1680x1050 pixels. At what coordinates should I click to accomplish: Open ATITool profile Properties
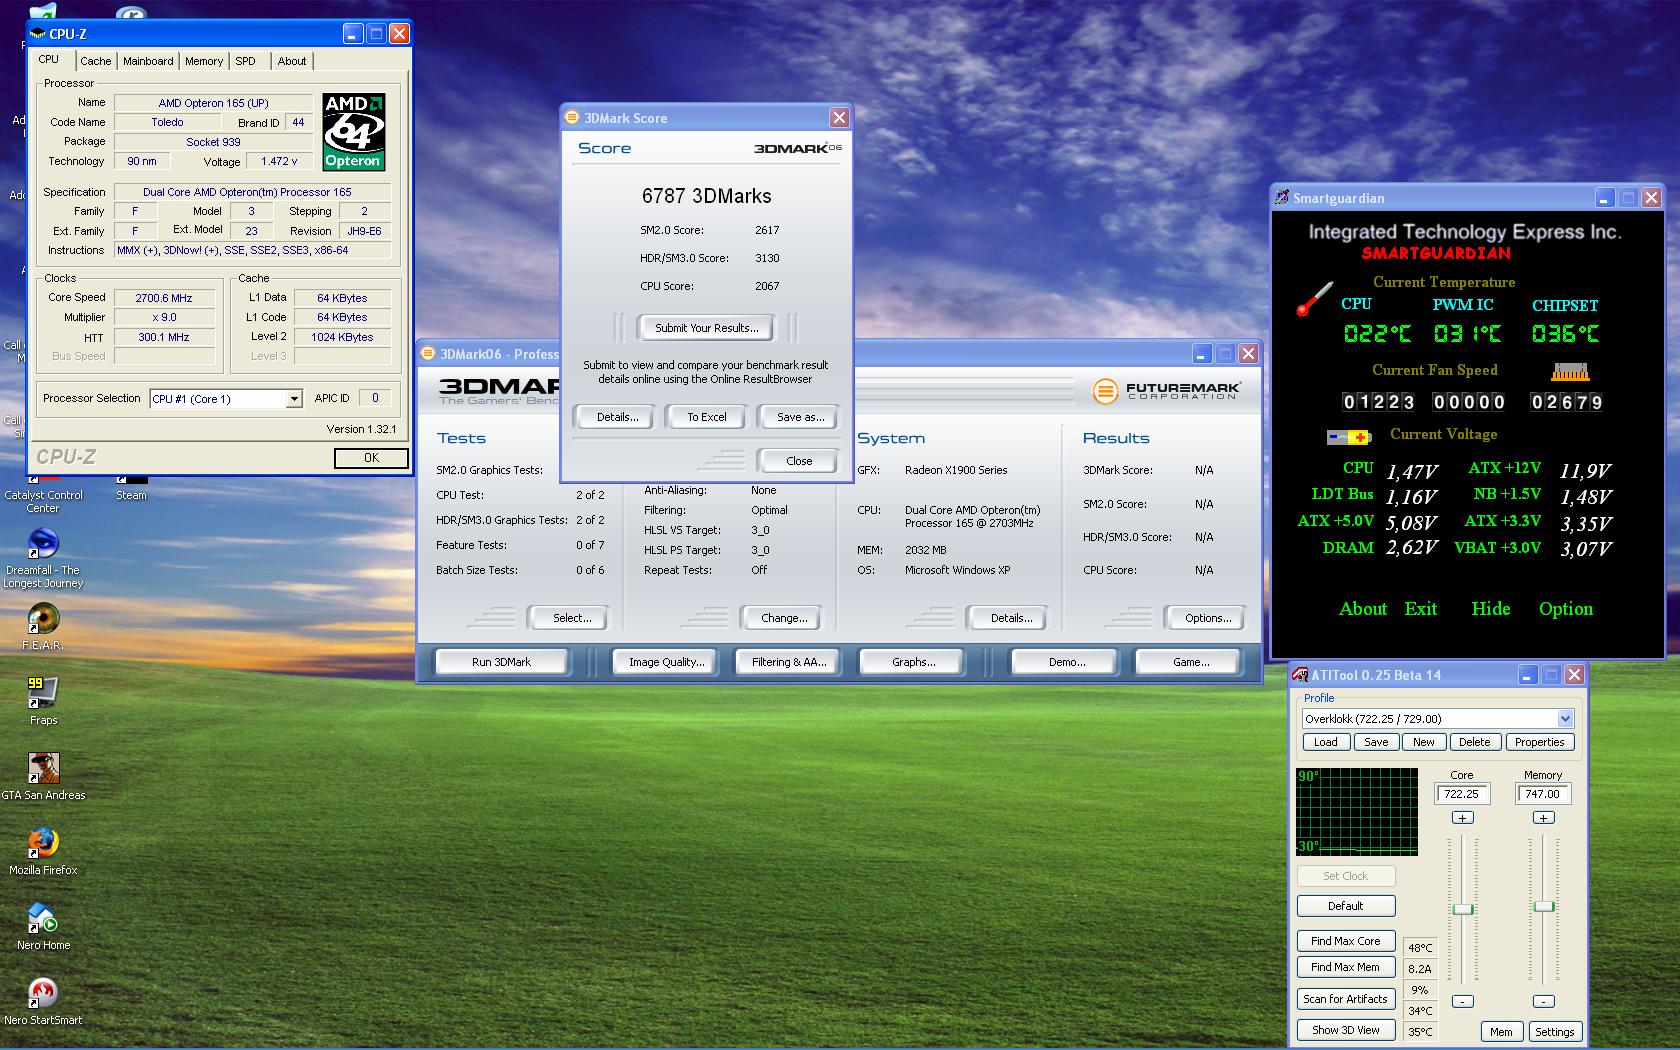[1539, 742]
